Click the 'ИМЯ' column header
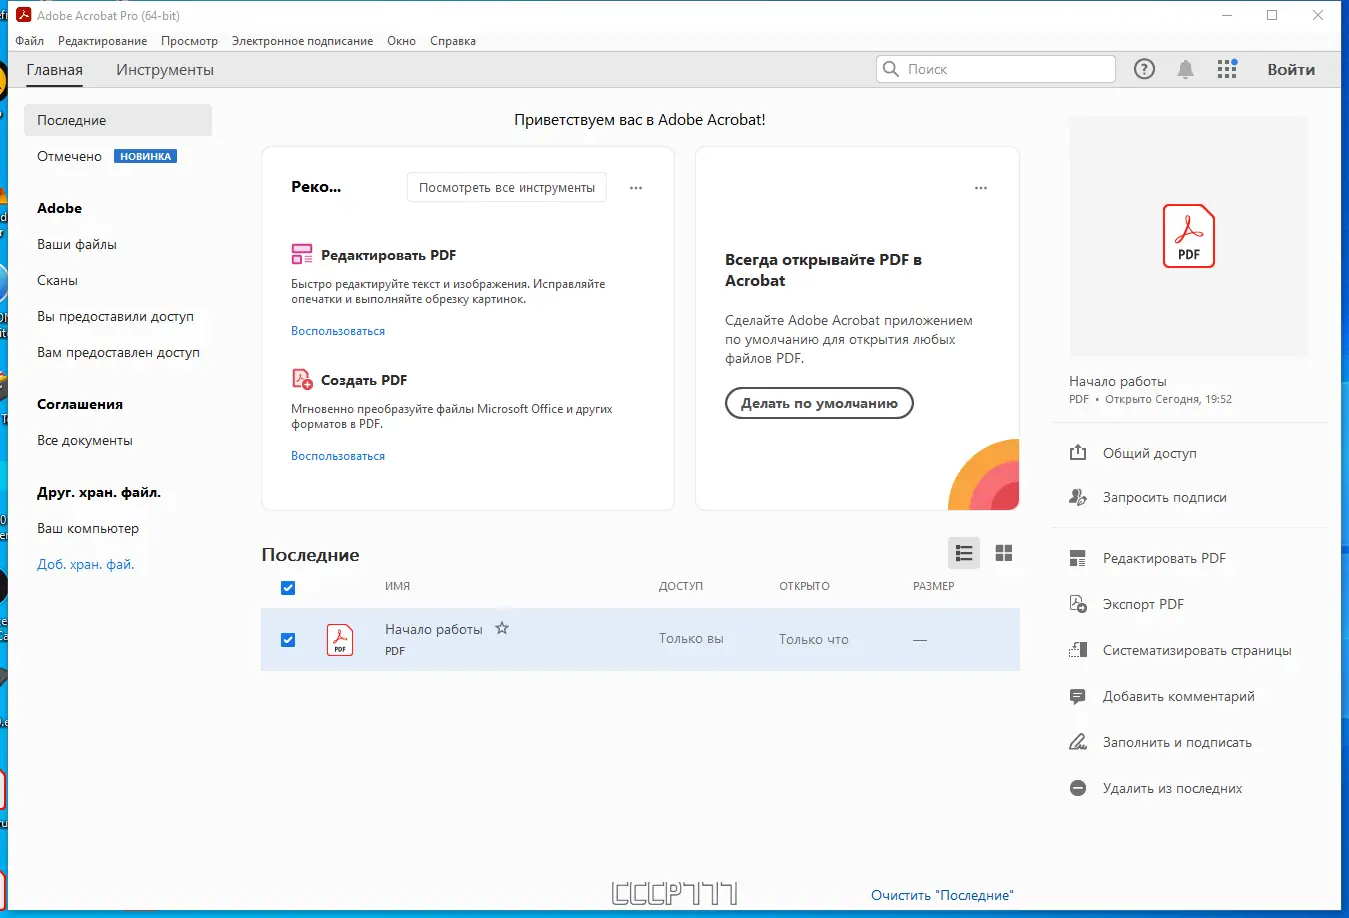 [398, 586]
